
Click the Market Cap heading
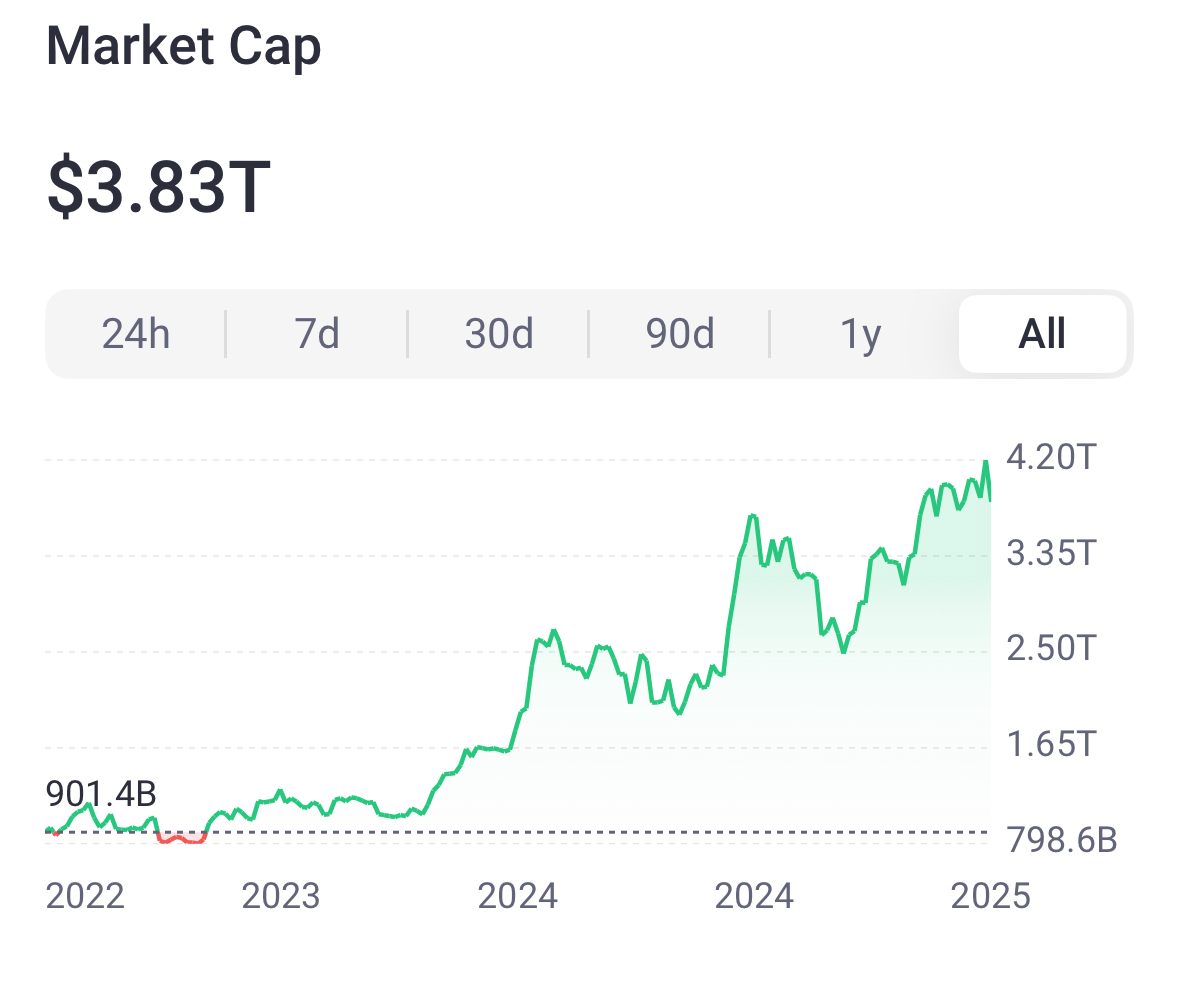click(x=183, y=48)
